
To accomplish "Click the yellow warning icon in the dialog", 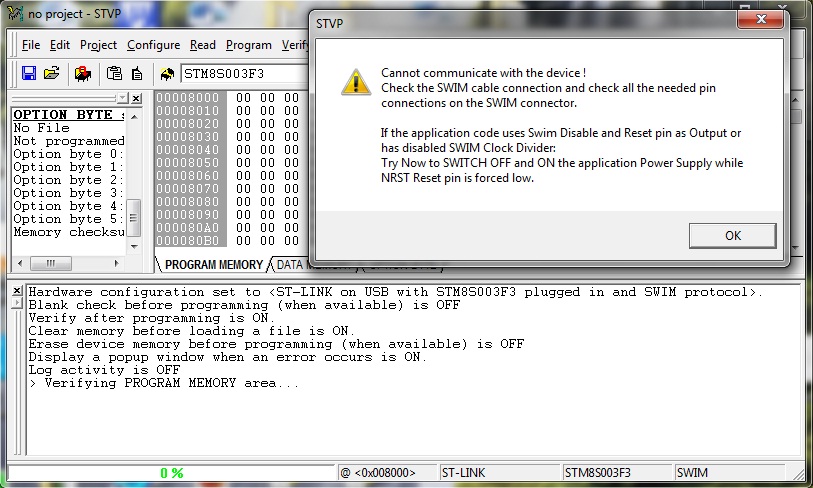I will pos(356,82).
